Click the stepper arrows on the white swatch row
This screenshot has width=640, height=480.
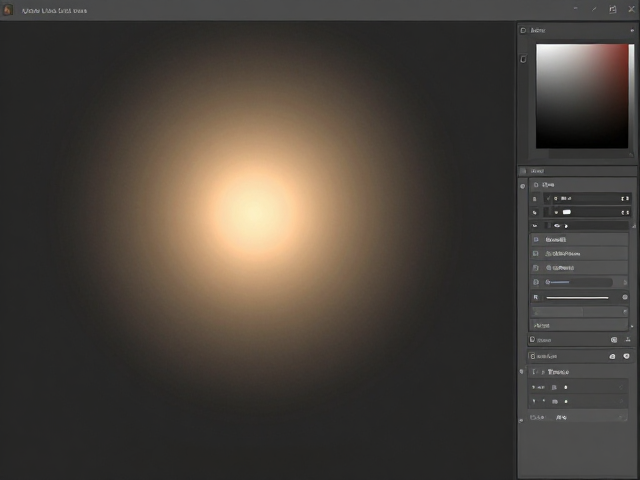625,212
